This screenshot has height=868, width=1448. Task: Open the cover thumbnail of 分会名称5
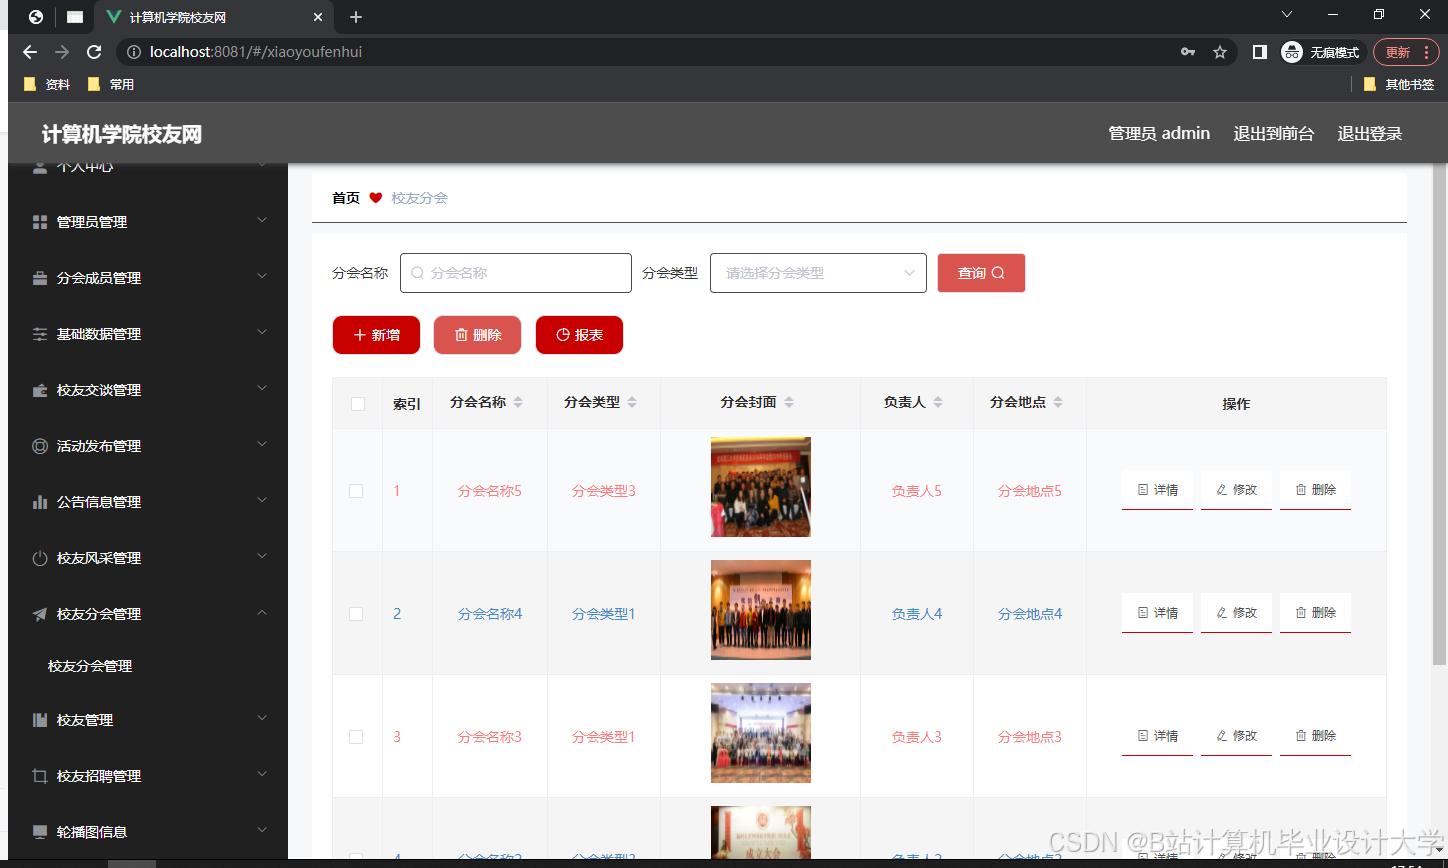[761, 487]
